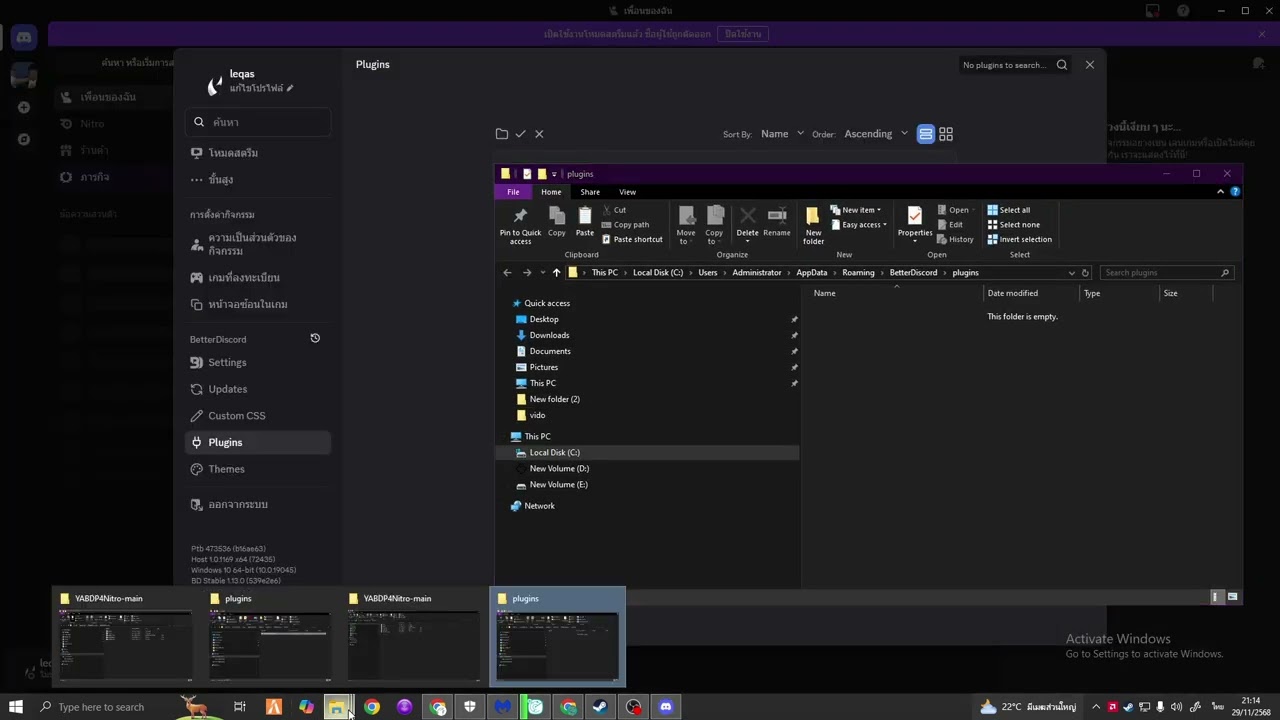Open the Easy access dropdown
This screenshot has height=720, width=1280.
coord(859,225)
